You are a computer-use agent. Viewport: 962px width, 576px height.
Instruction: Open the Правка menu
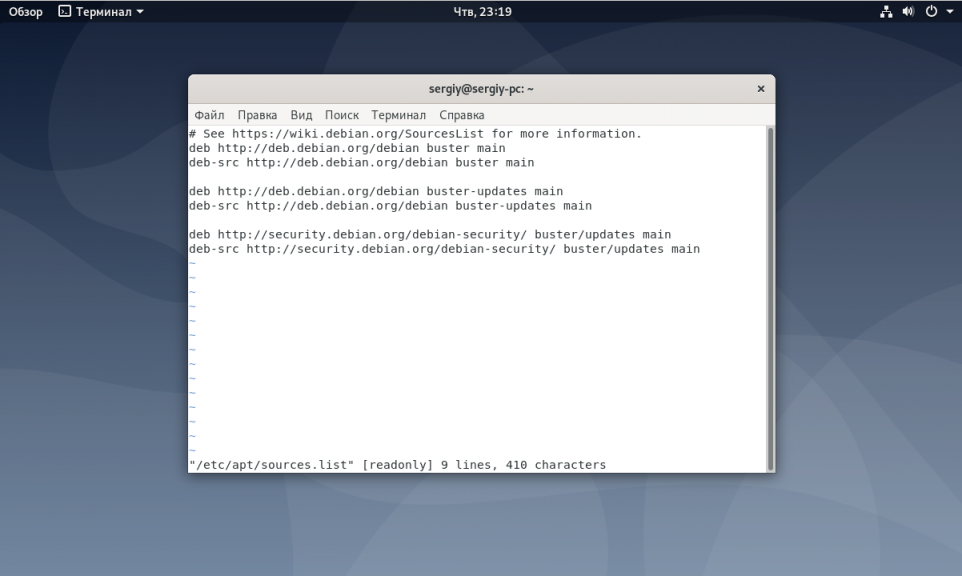pyautogui.click(x=257, y=115)
